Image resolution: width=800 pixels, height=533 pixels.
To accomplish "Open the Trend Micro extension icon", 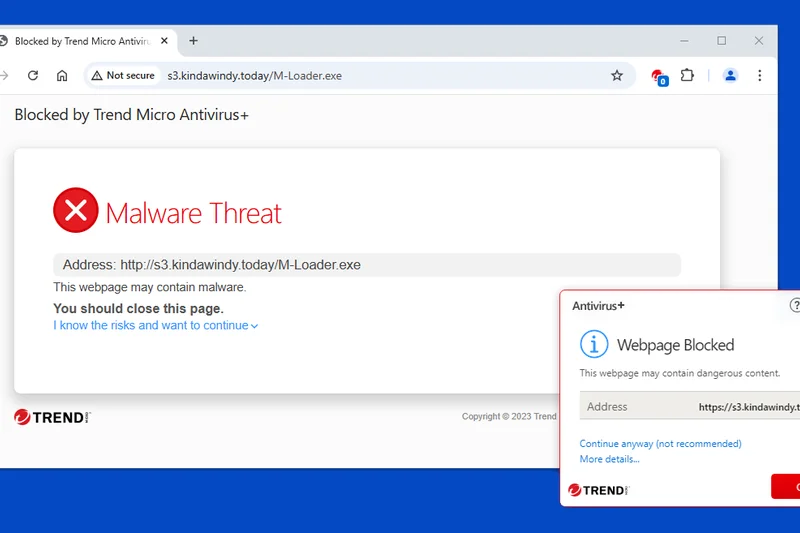I will 659,77.
